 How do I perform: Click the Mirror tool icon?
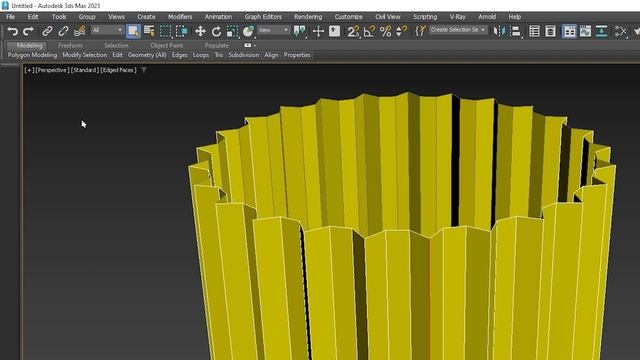tap(499, 31)
